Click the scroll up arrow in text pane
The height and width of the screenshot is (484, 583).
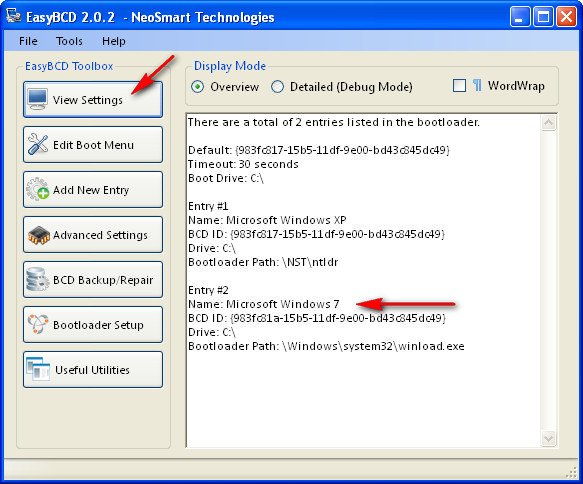tap(549, 123)
